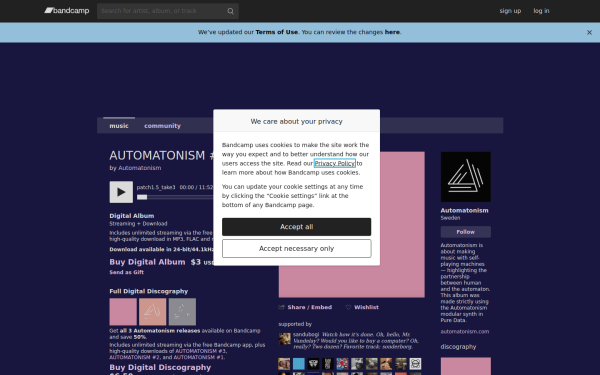Visit automatonism.com
The width and height of the screenshot is (600, 375).
pyautogui.click(x=465, y=332)
